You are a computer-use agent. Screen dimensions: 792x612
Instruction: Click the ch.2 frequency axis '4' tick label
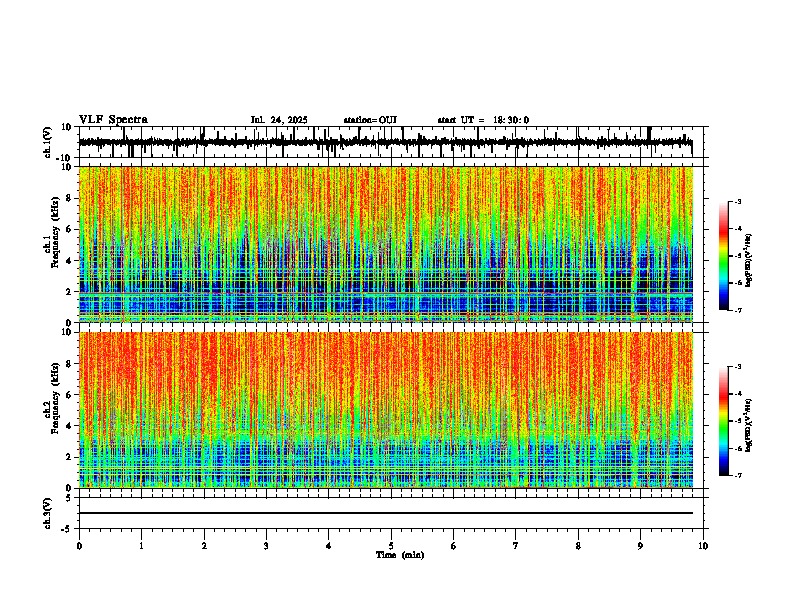click(x=69, y=426)
